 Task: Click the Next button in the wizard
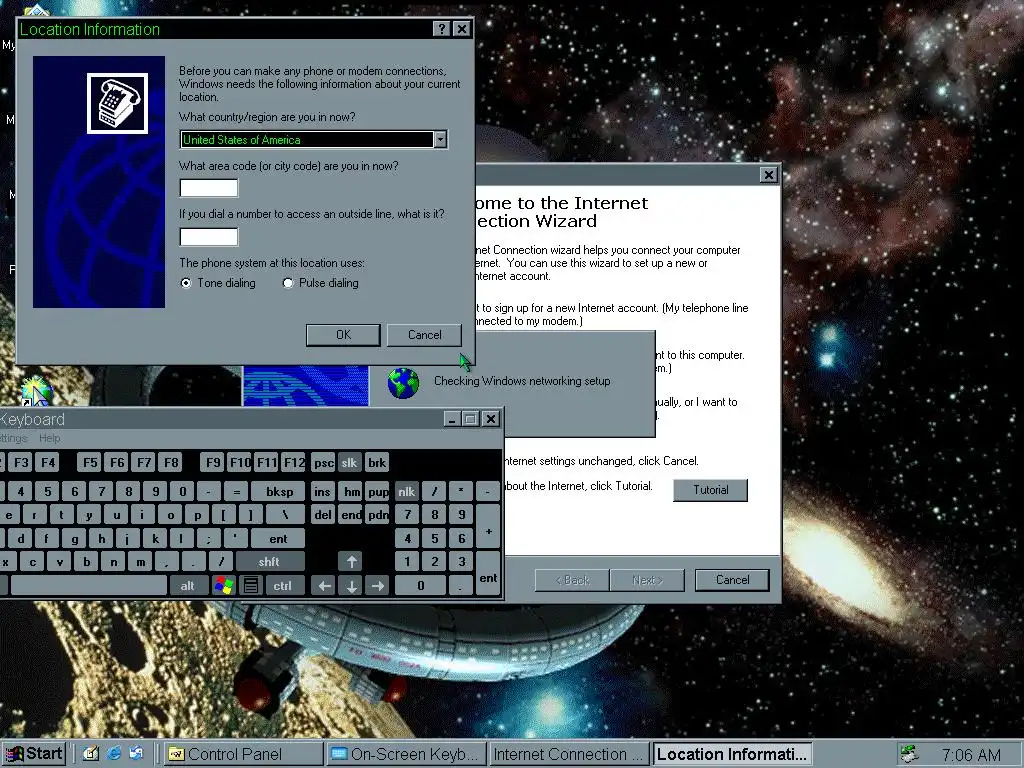point(647,580)
